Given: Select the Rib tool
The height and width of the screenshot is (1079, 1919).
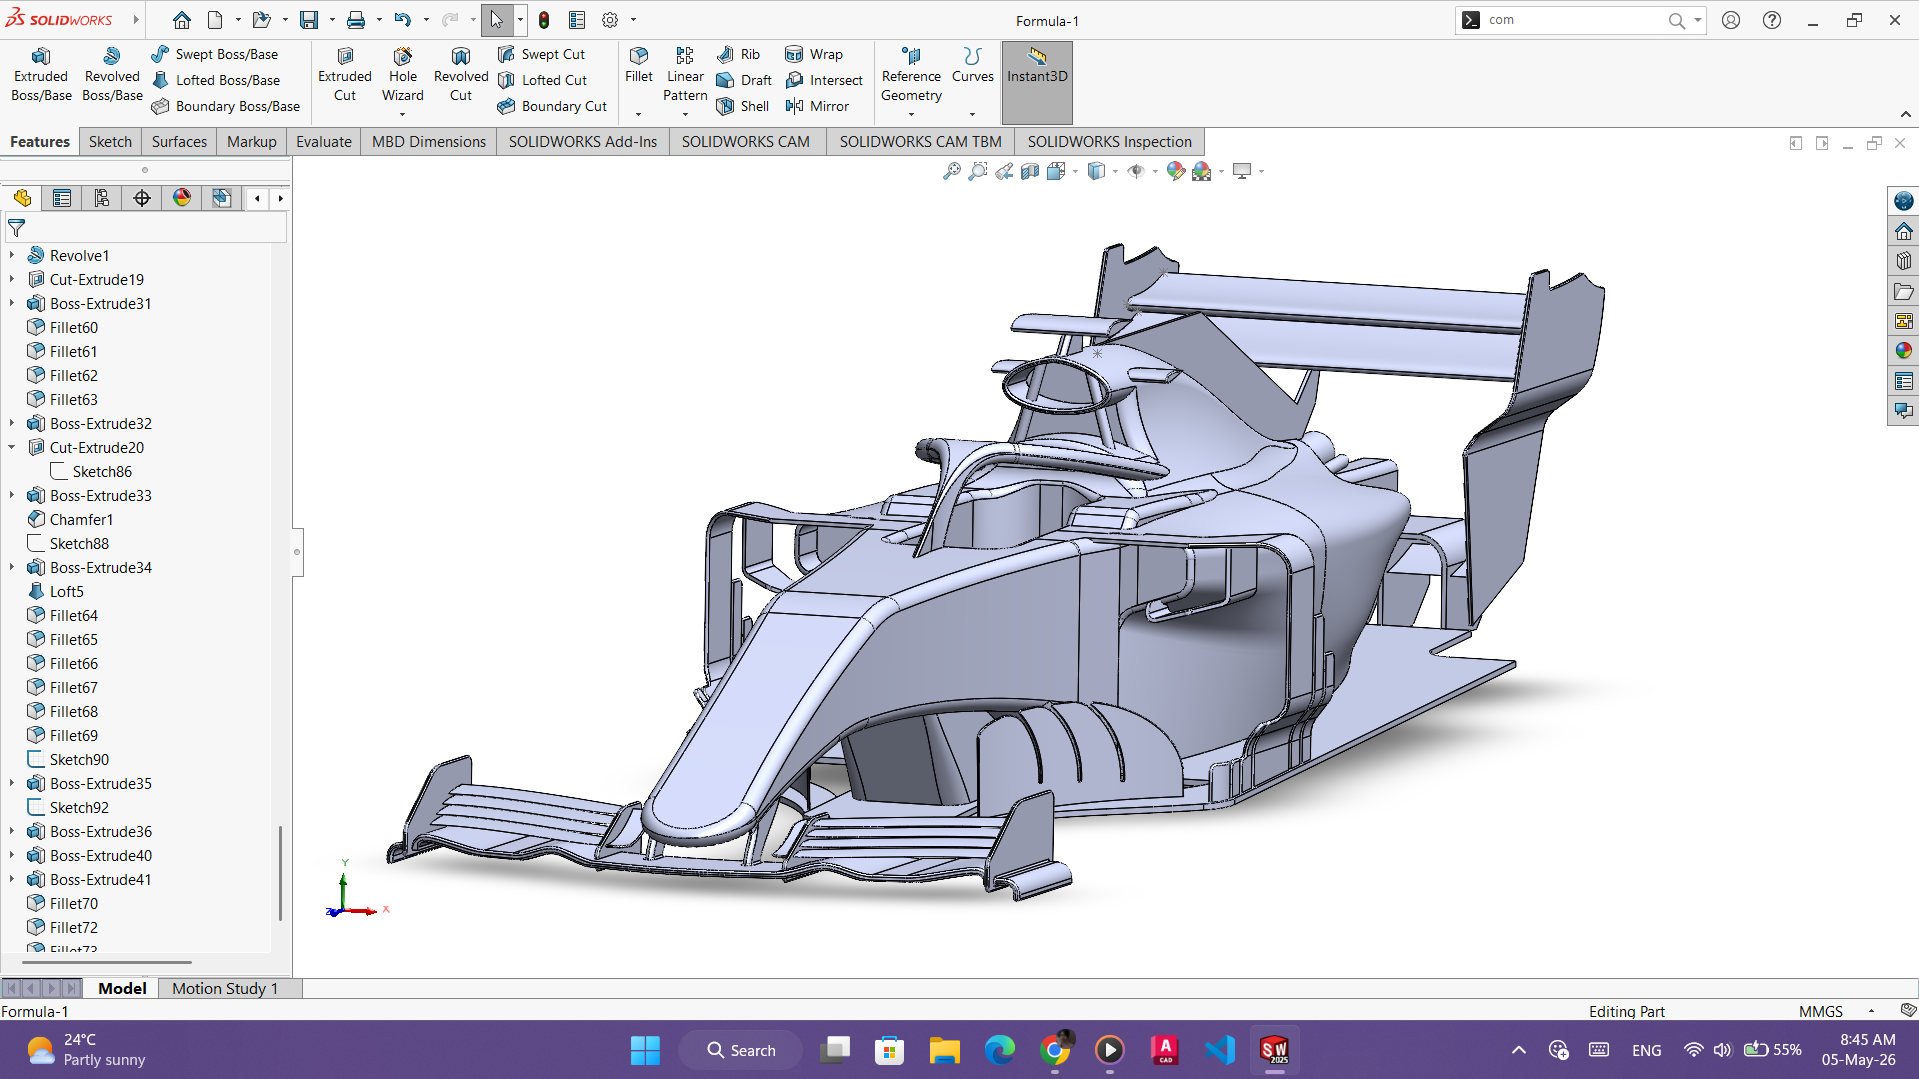Looking at the screenshot, I should point(739,54).
